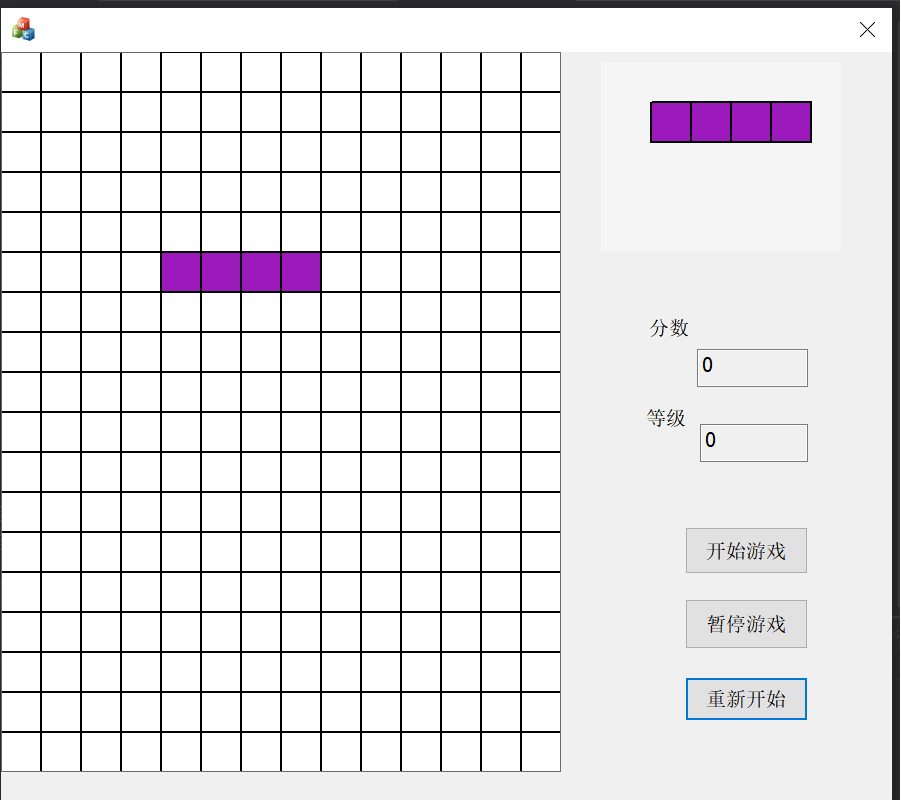901x800 pixels.
Task: Click the window title bar
Action: pyautogui.click(x=450, y=27)
